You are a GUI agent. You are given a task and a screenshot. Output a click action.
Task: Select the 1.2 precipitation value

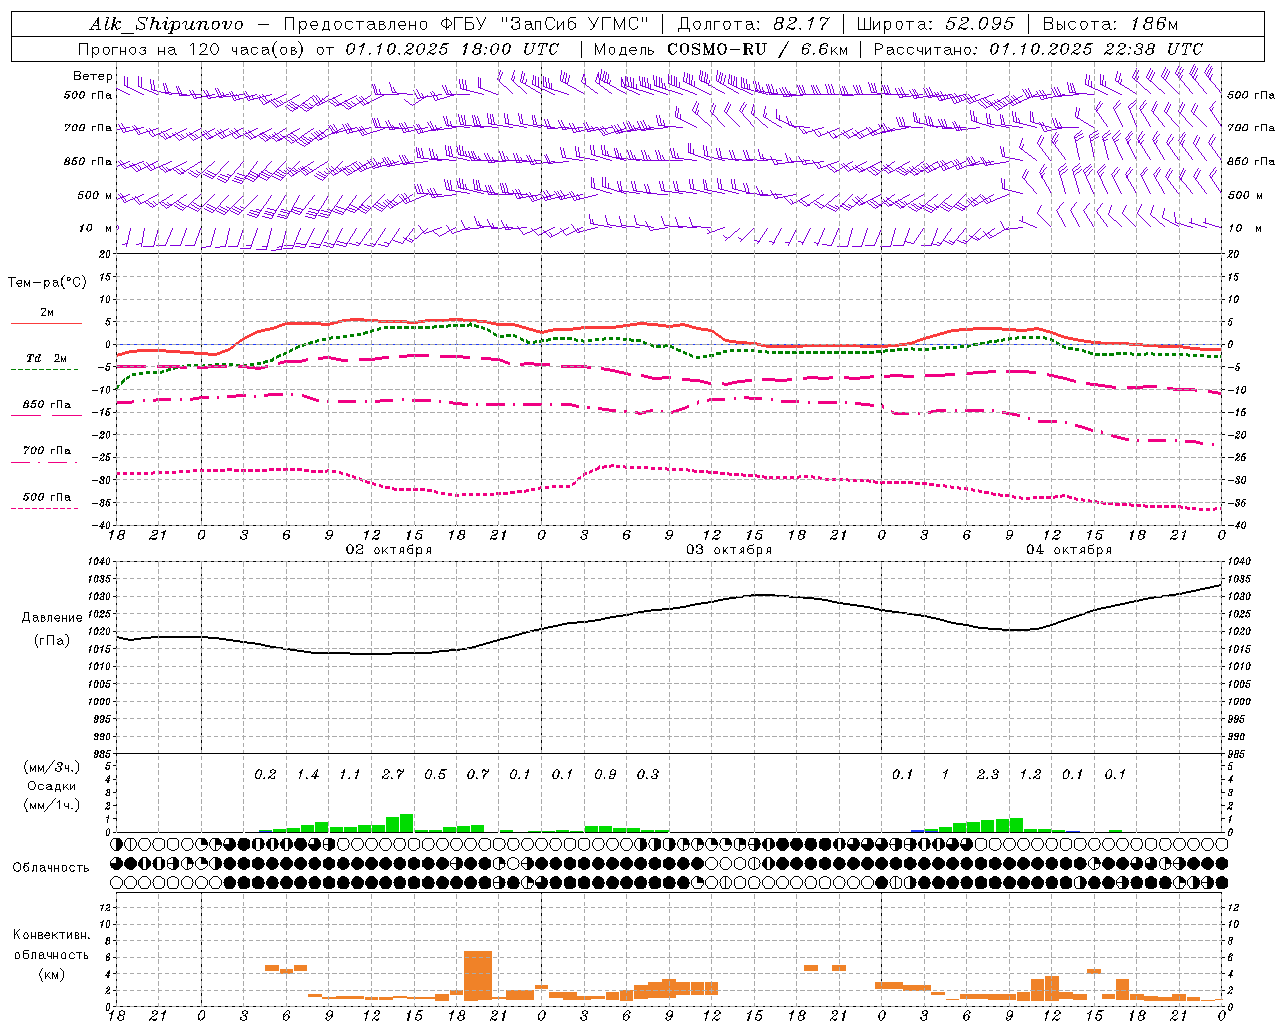(x=1030, y=774)
